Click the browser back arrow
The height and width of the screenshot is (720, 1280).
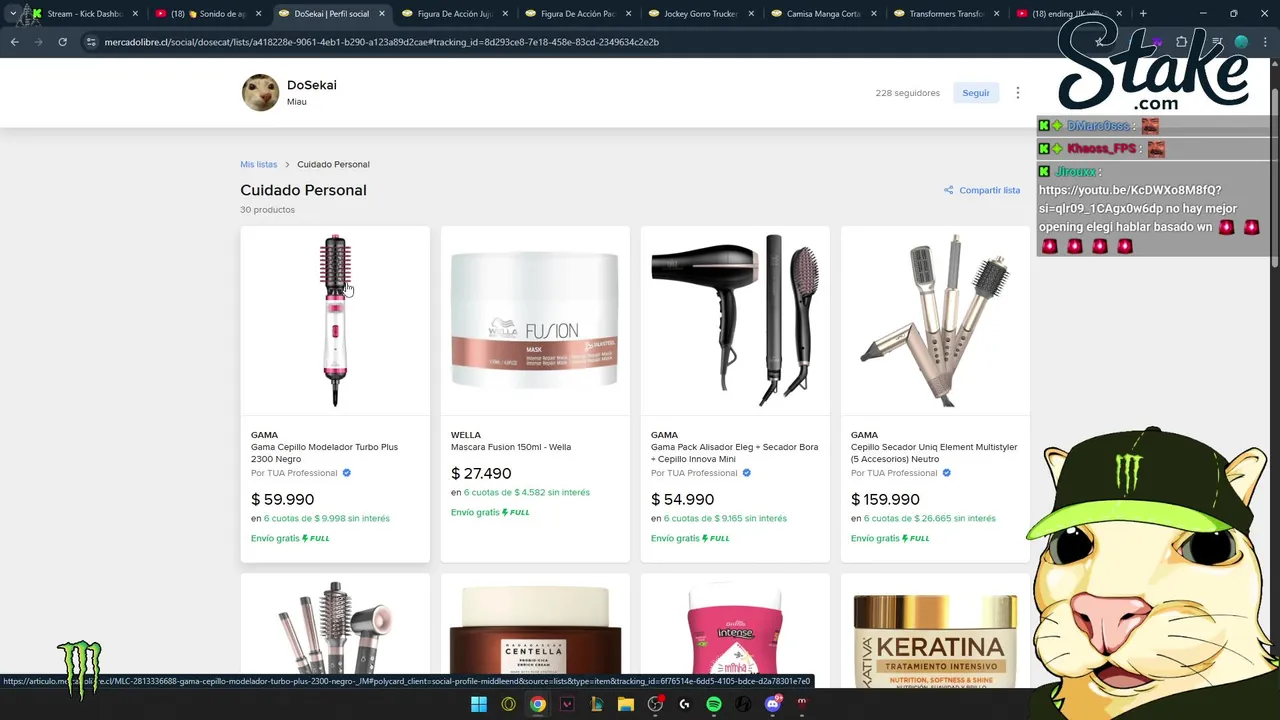pyautogui.click(x=14, y=42)
